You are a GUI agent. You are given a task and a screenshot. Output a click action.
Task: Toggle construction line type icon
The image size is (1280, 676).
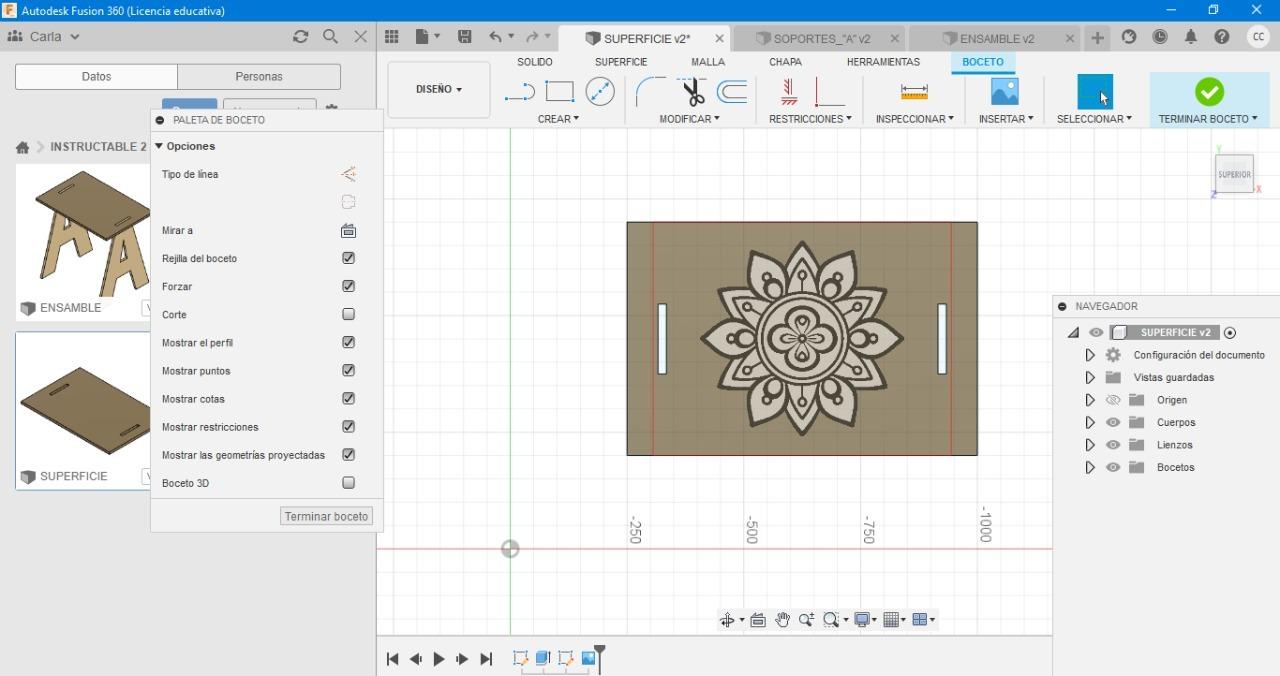click(x=348, y=174)
